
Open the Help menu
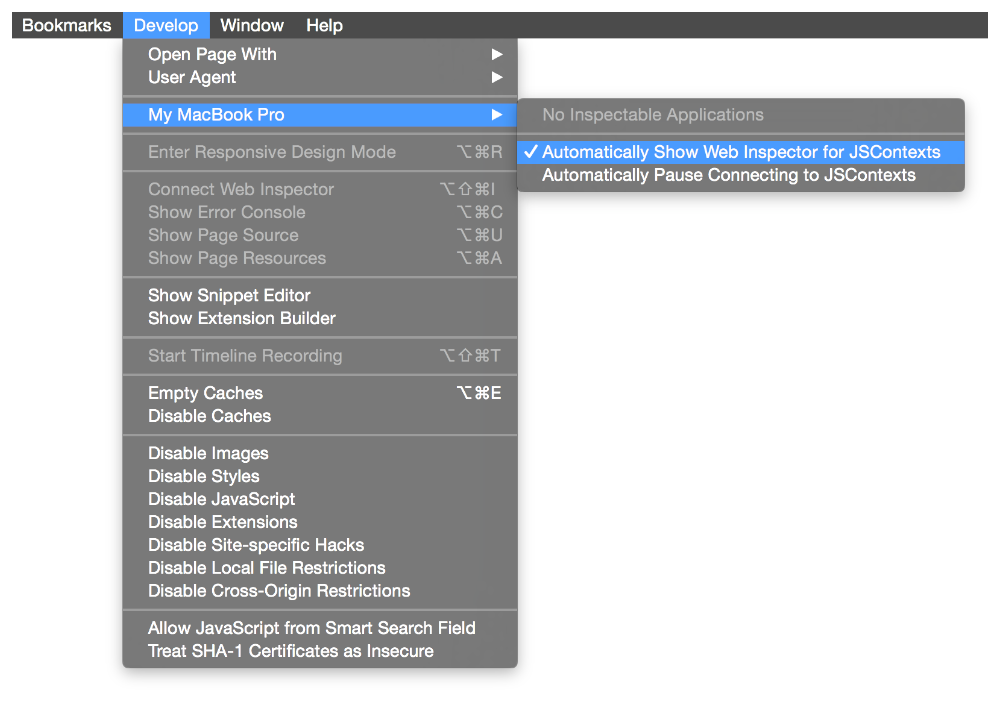(324, 25)
